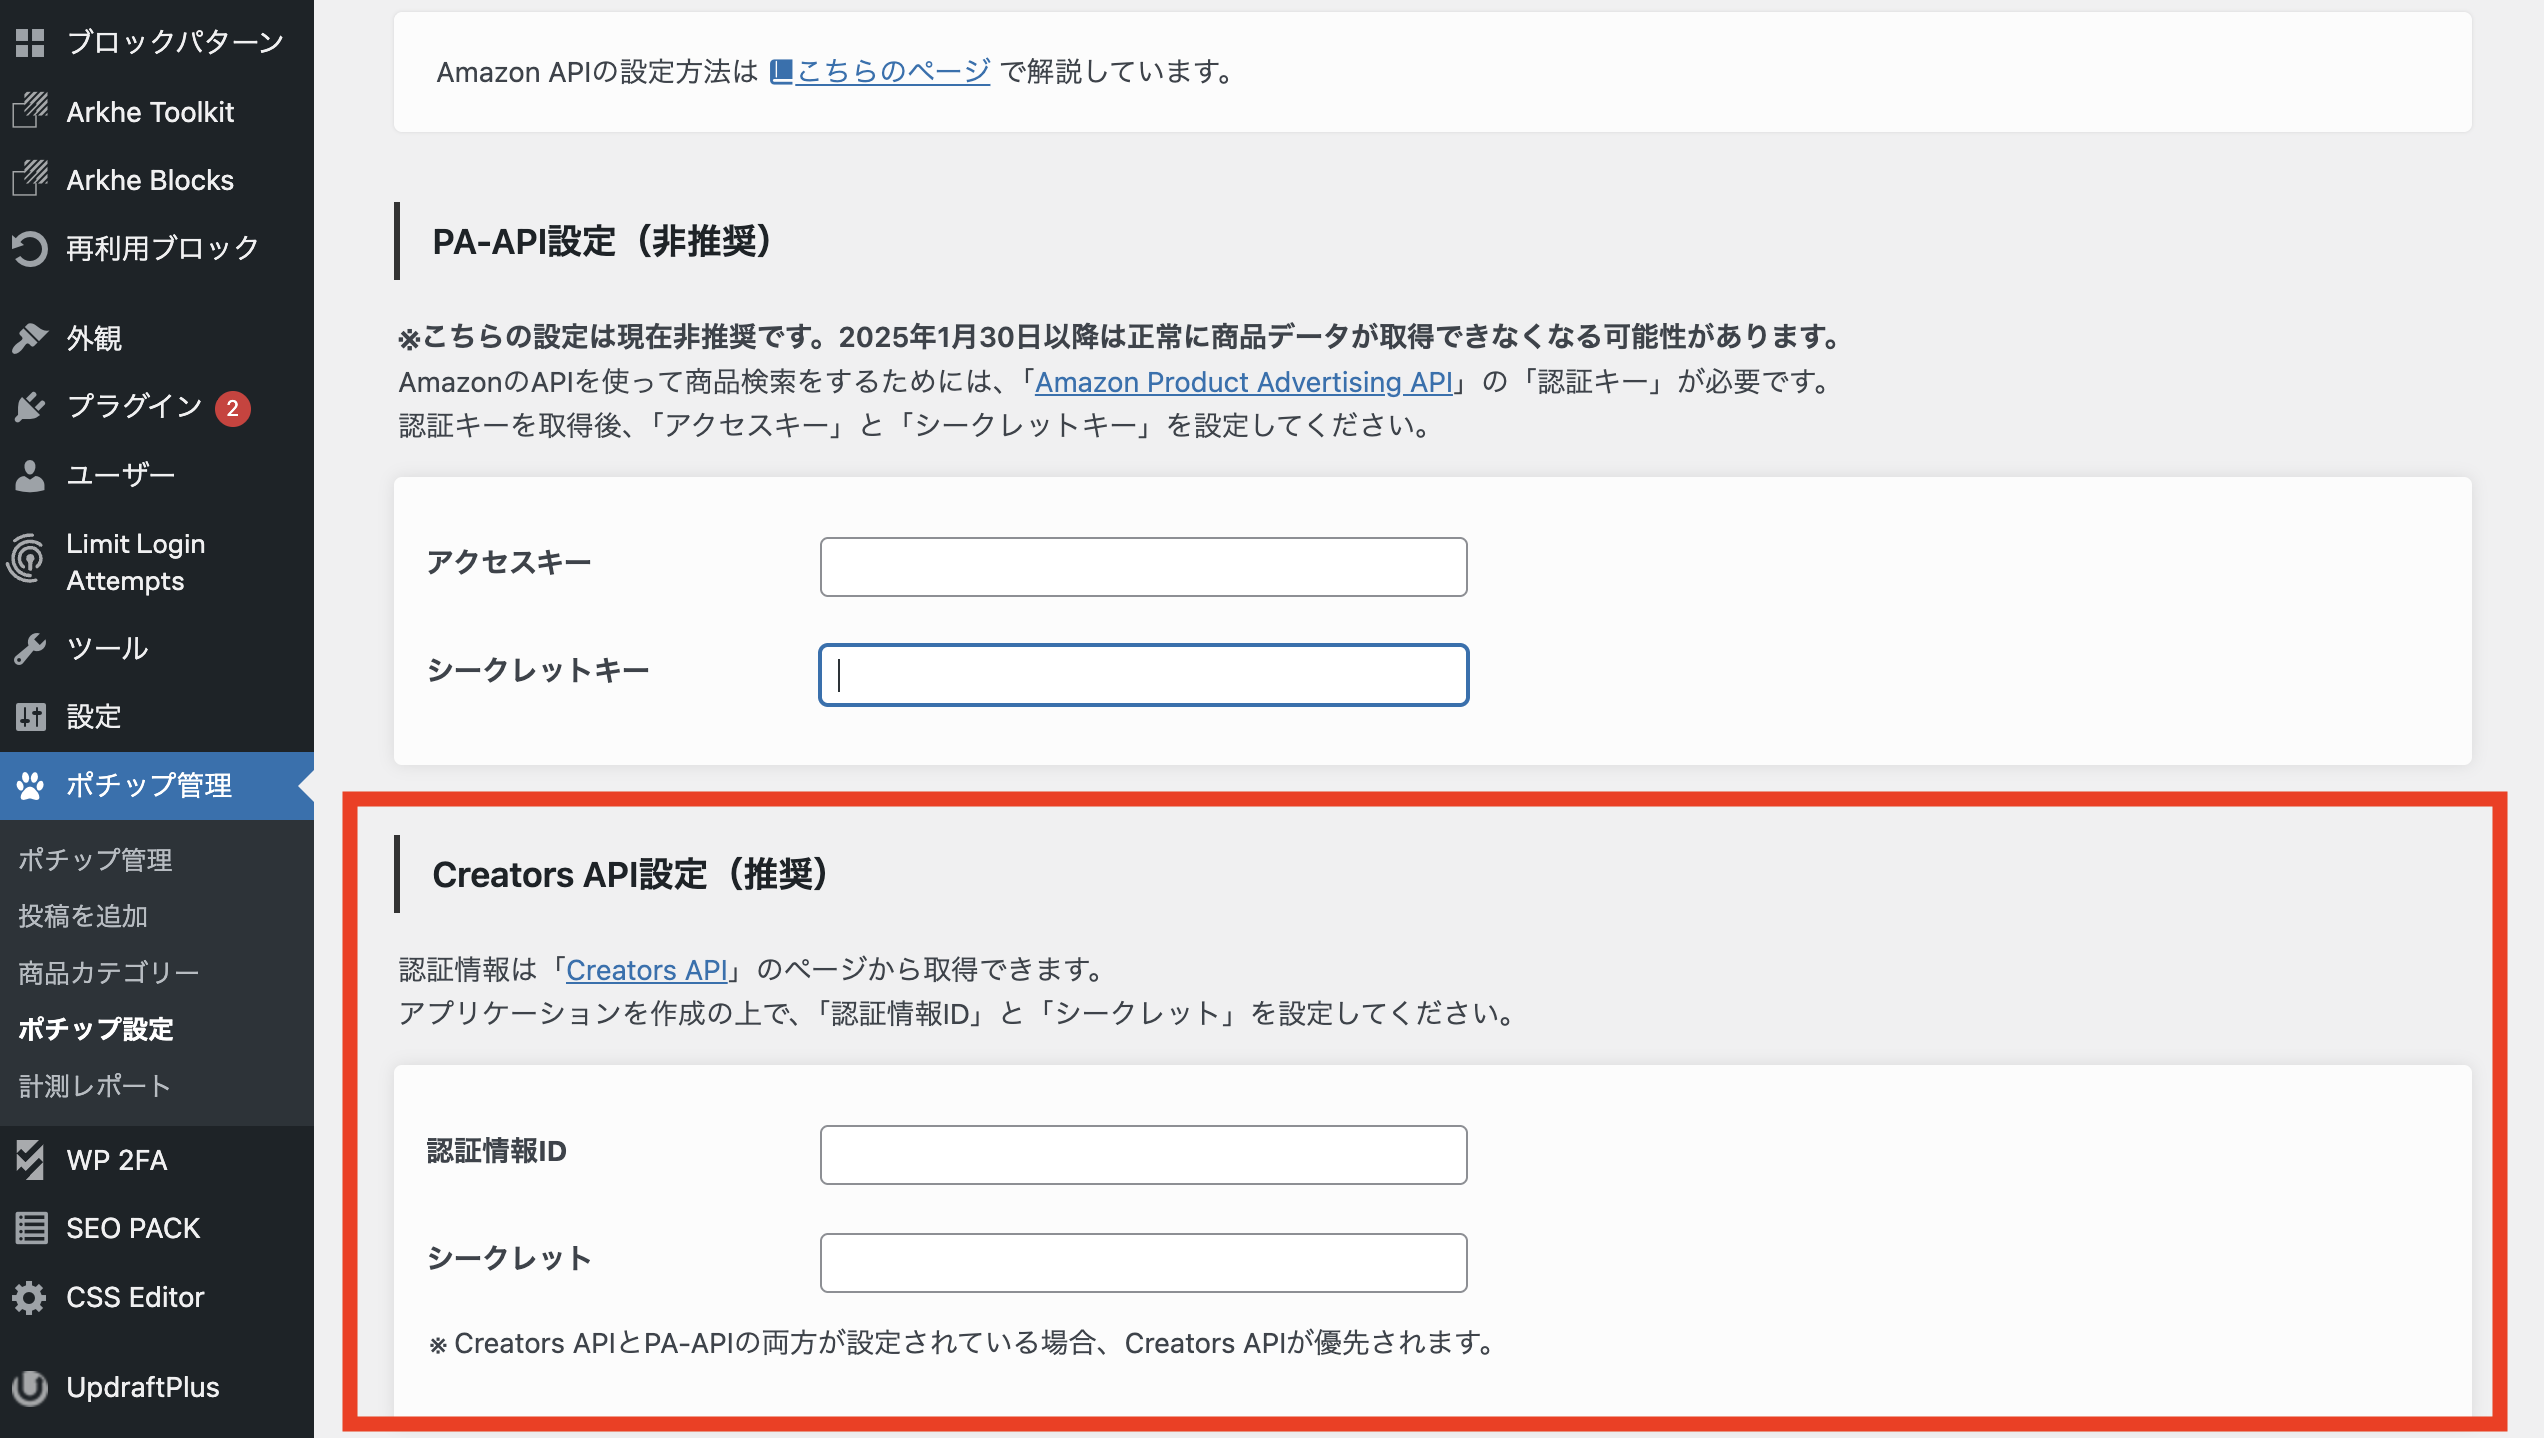Follow the Creators API link
The height and width of the screenshot is (1438, 2544).
646,969
